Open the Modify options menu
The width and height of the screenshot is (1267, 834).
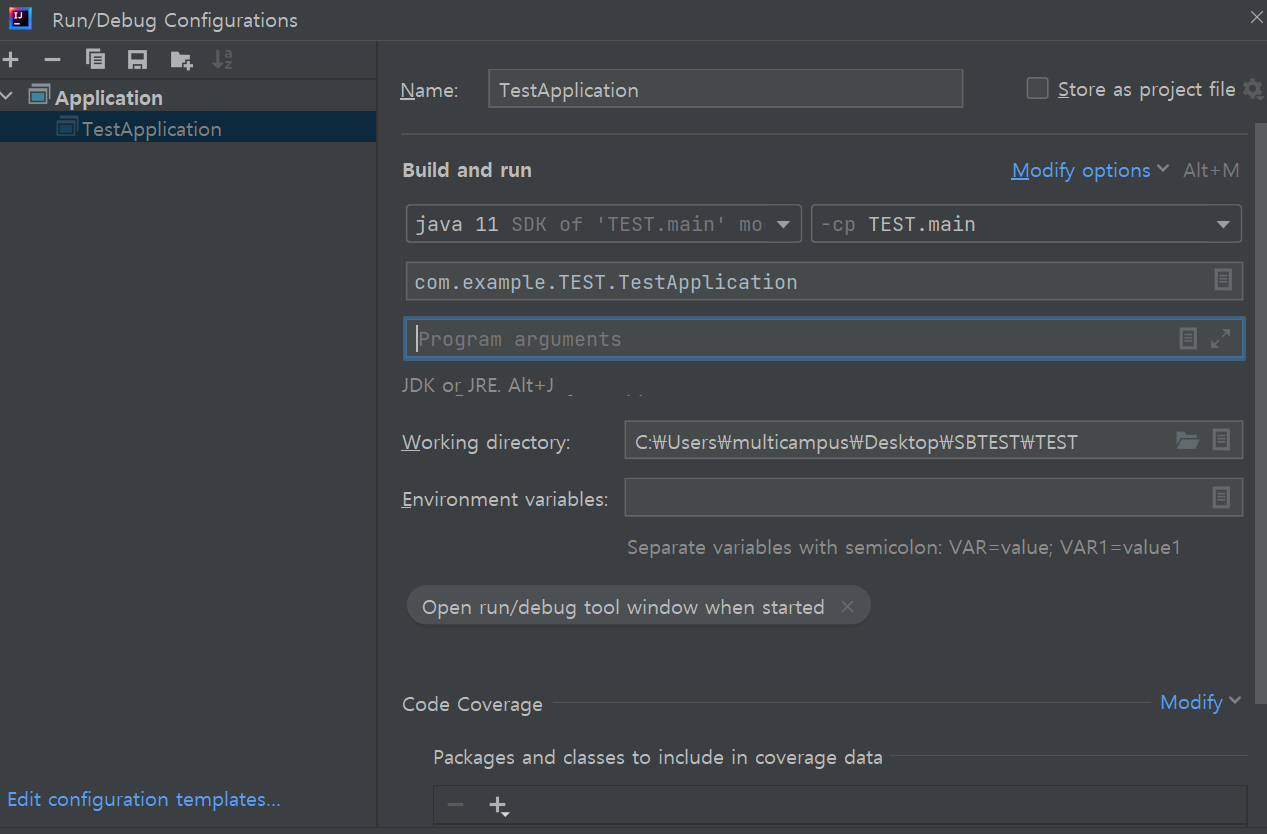tap(1089, 170)
